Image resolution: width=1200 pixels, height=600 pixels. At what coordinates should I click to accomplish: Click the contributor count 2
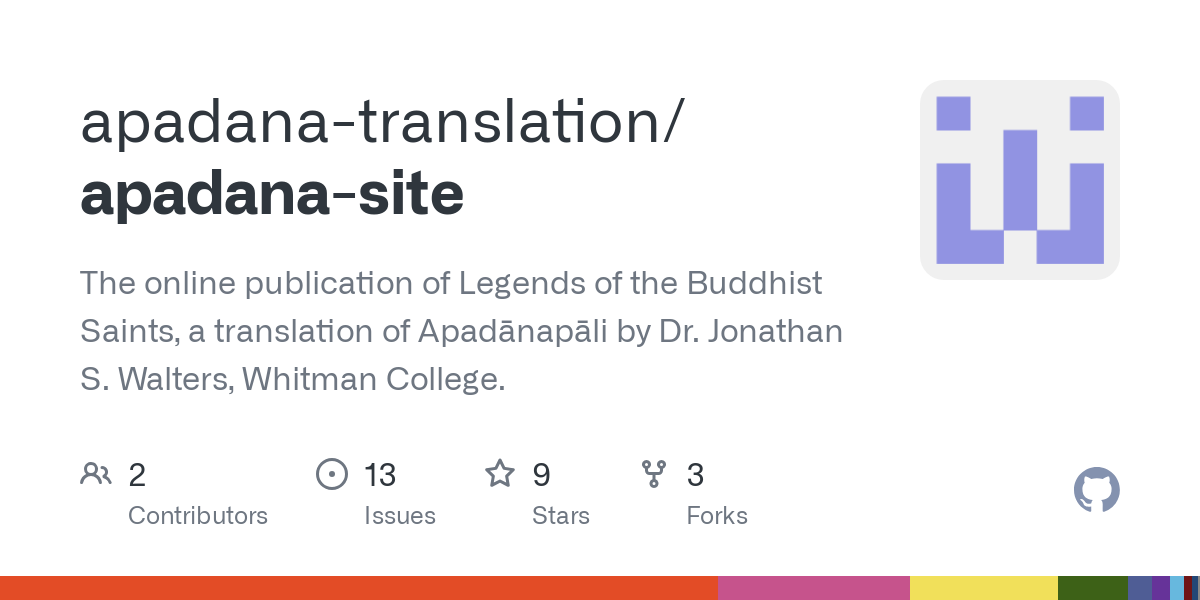click(137, 475)
